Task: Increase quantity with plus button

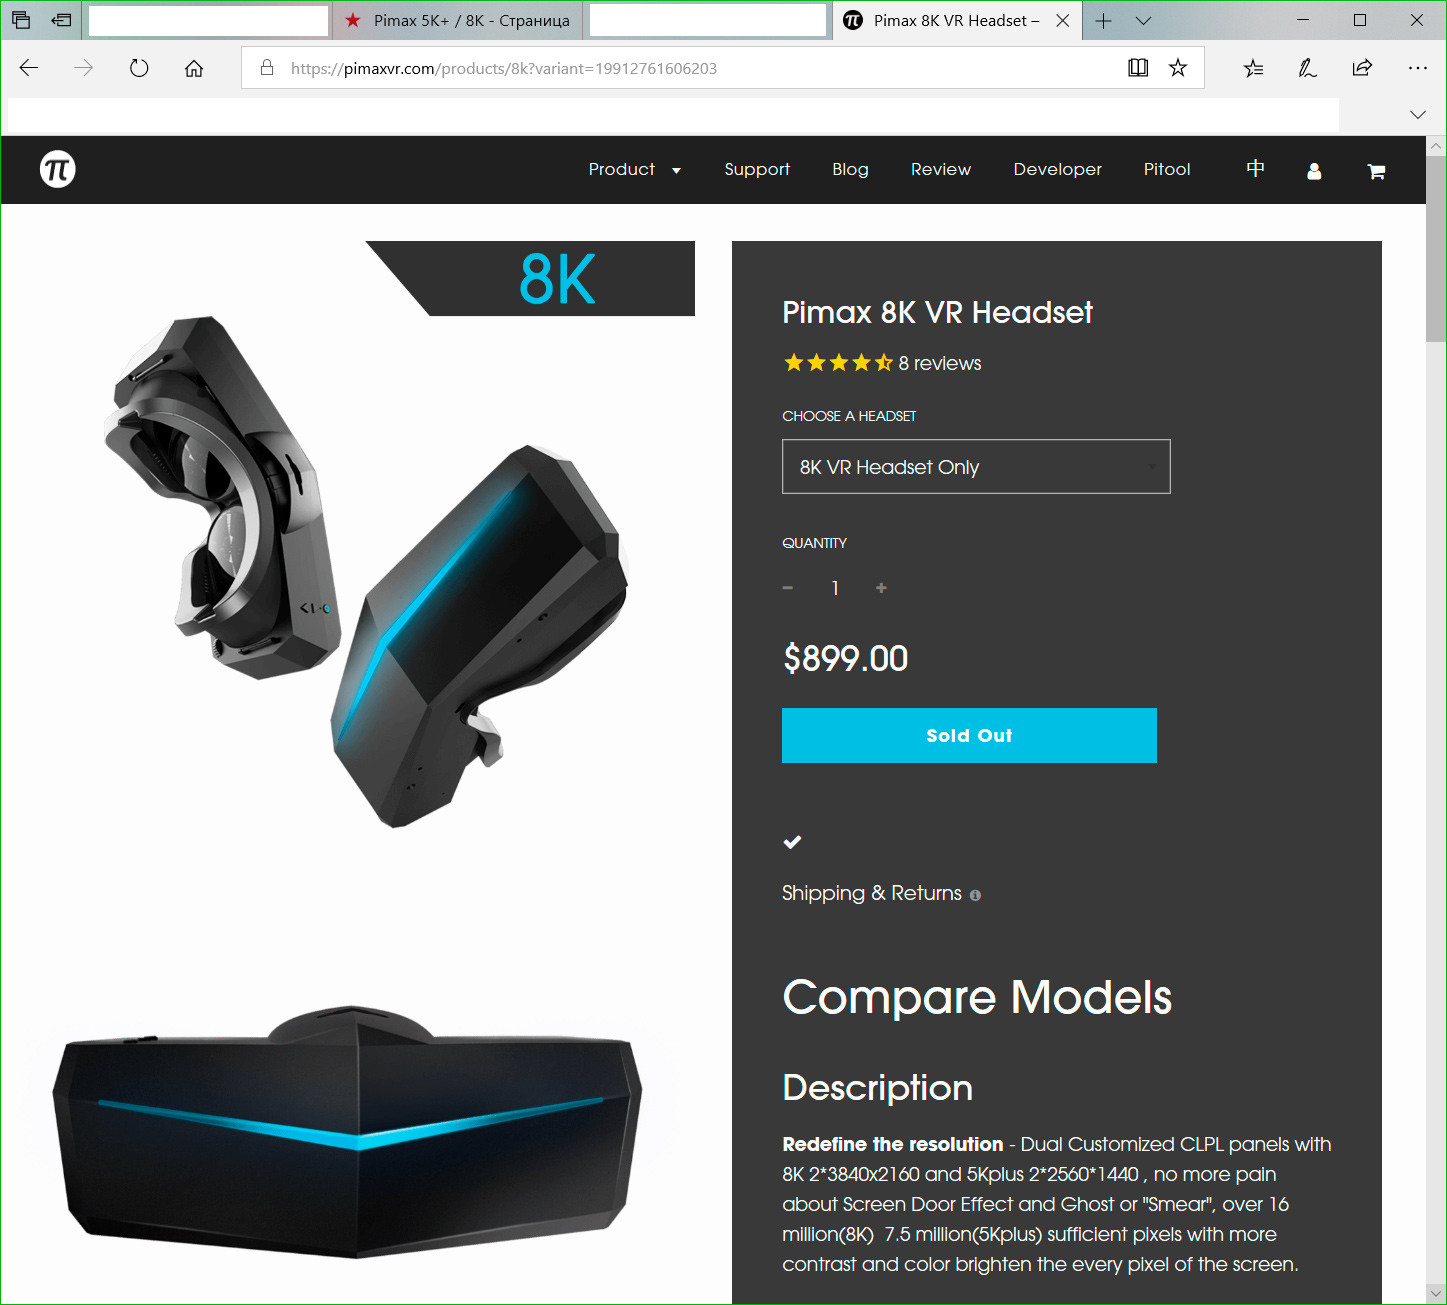Action: pos(881,588)
